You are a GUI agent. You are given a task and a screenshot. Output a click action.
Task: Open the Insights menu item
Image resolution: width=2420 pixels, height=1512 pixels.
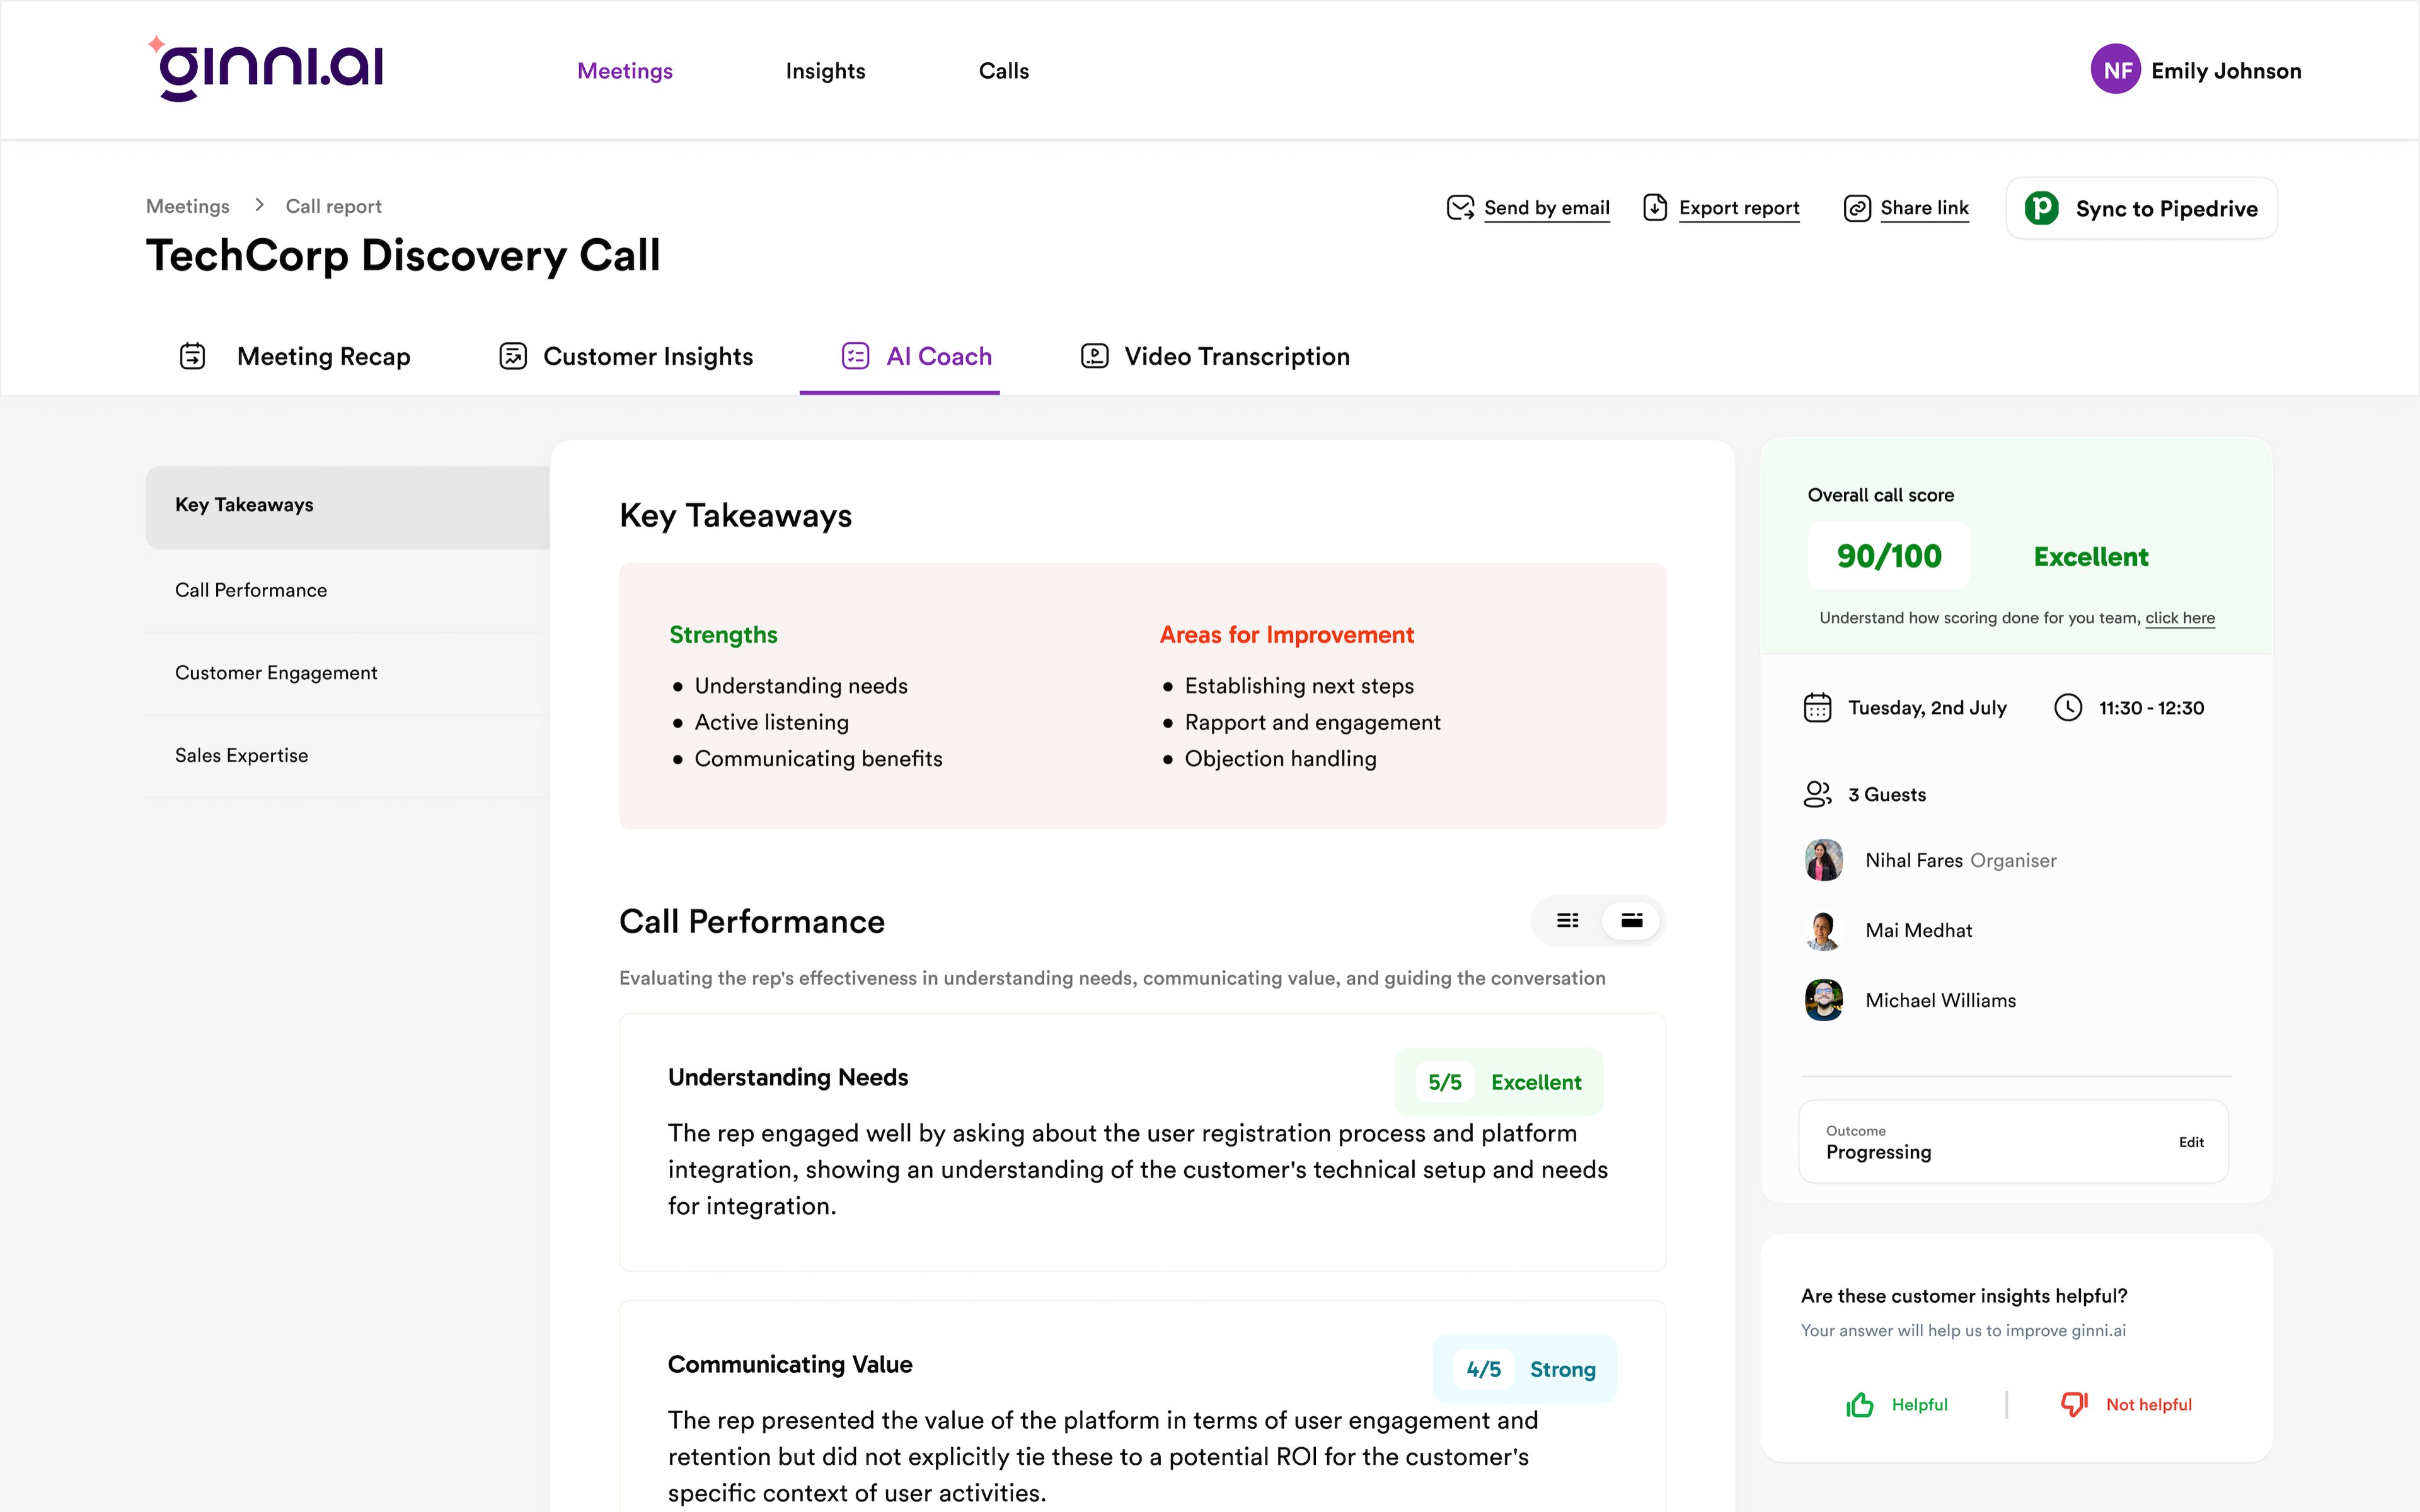pyautogui.click(x=825, y=70)
